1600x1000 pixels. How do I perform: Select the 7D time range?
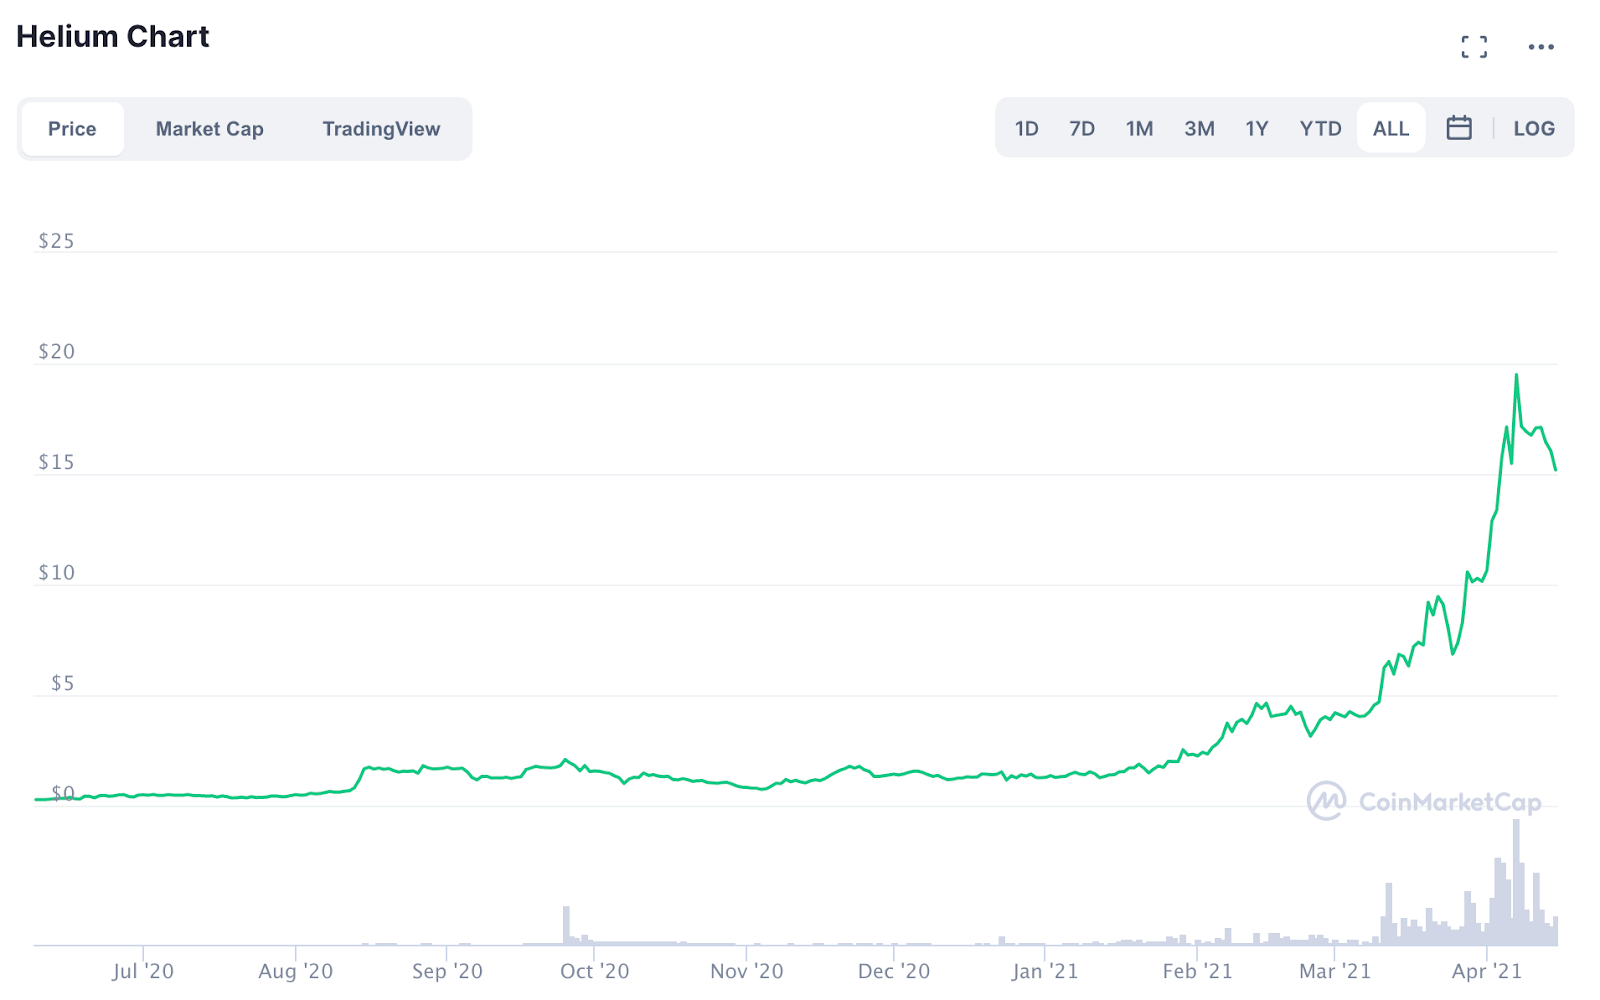tap(1082, 129)
